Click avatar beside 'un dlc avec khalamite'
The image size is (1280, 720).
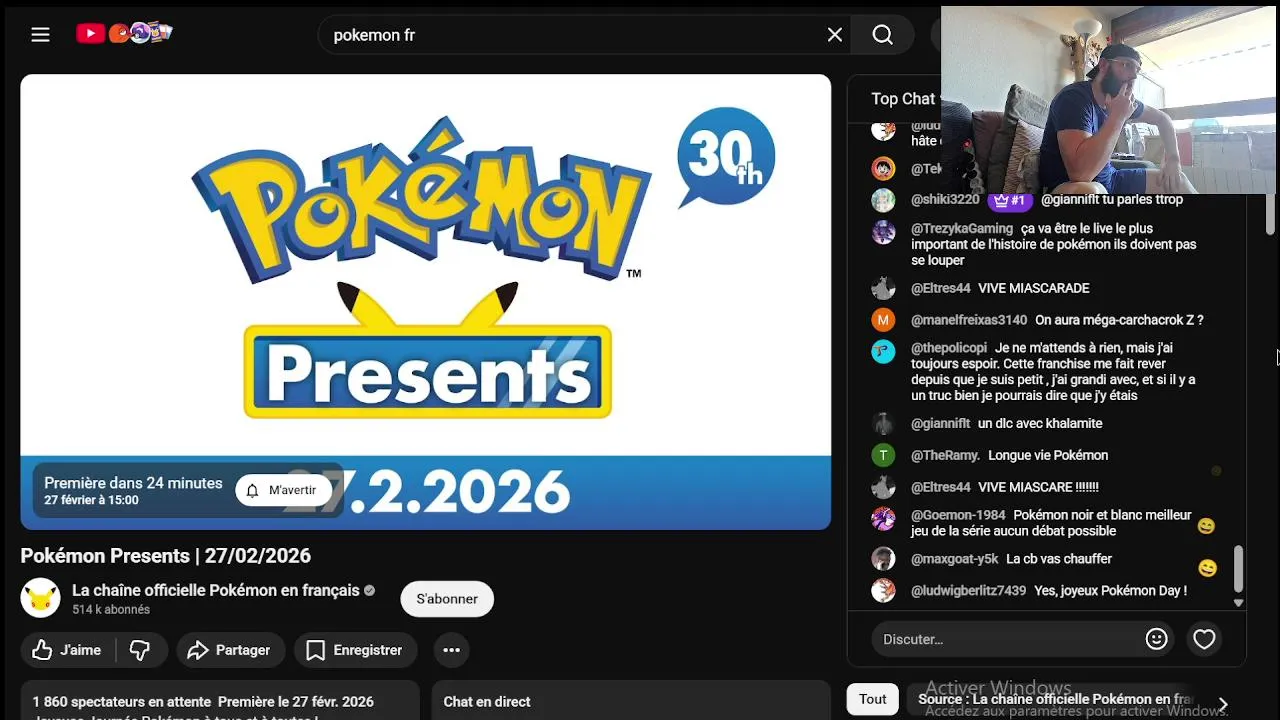[883, 423]
